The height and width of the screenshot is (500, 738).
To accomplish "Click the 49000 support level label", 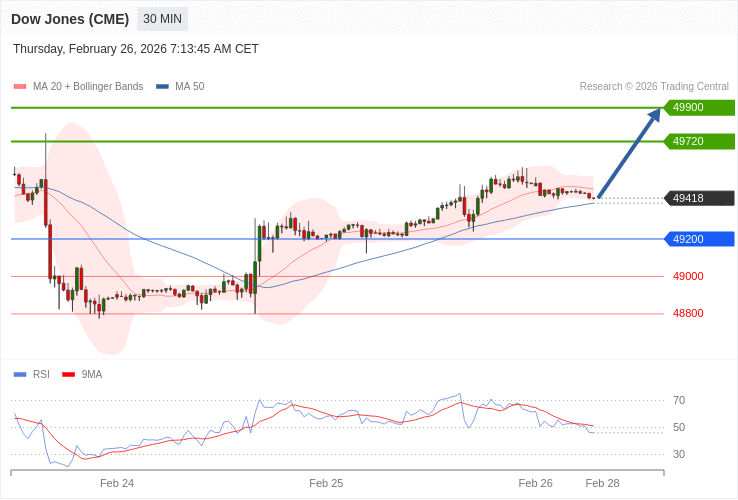I will [688, 276].
